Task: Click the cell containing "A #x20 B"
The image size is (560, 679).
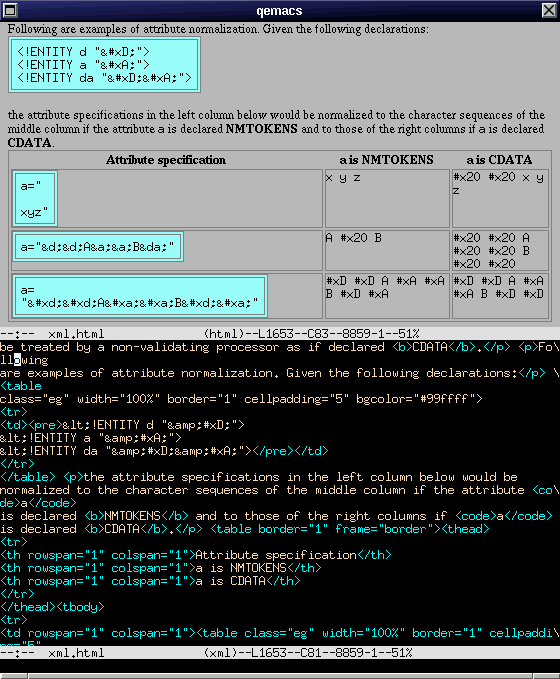Action: (387, 250)
